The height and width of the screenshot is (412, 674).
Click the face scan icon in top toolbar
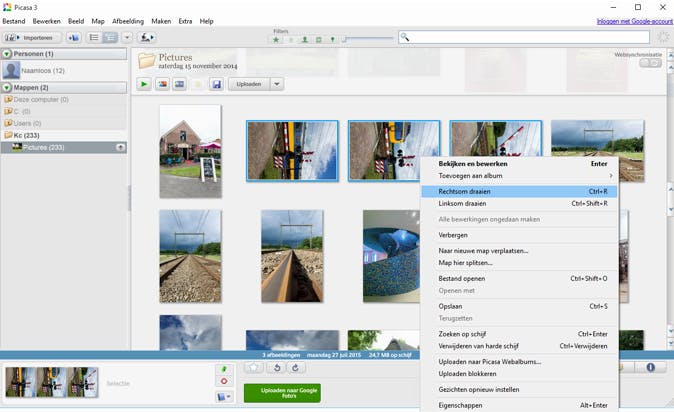[146, 38]
